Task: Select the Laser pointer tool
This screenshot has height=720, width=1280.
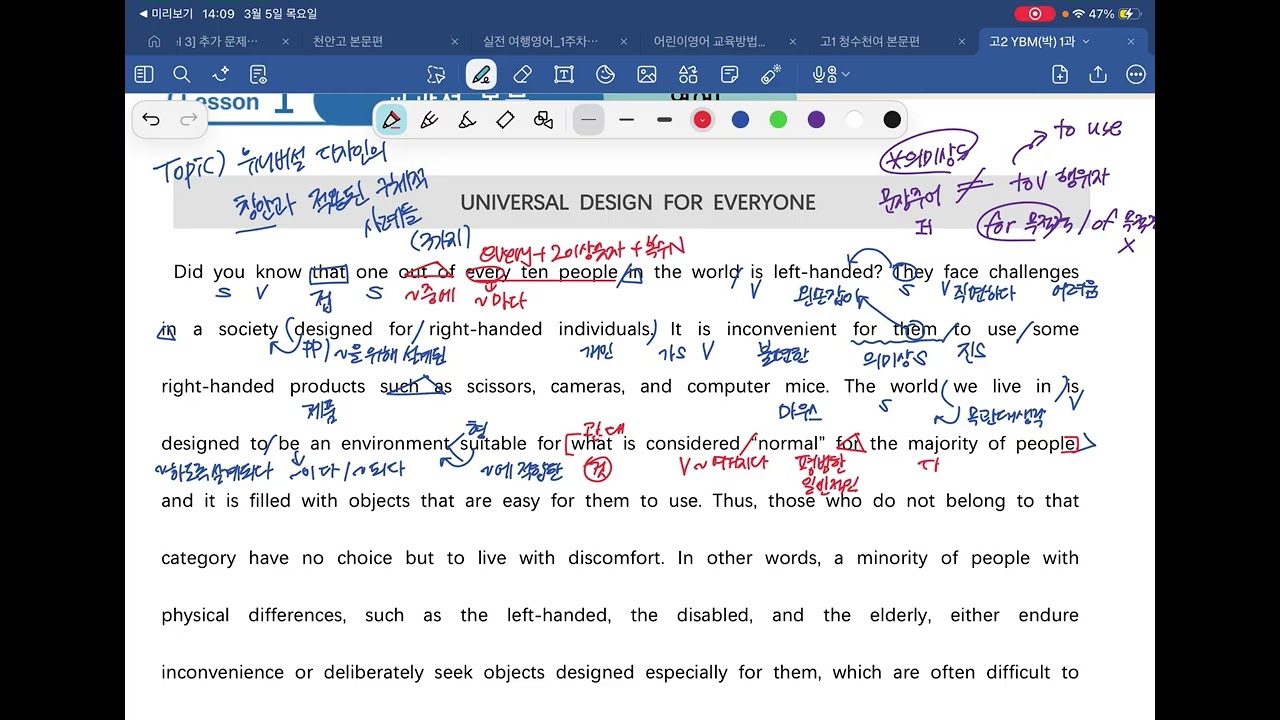Action: [771, 74]
